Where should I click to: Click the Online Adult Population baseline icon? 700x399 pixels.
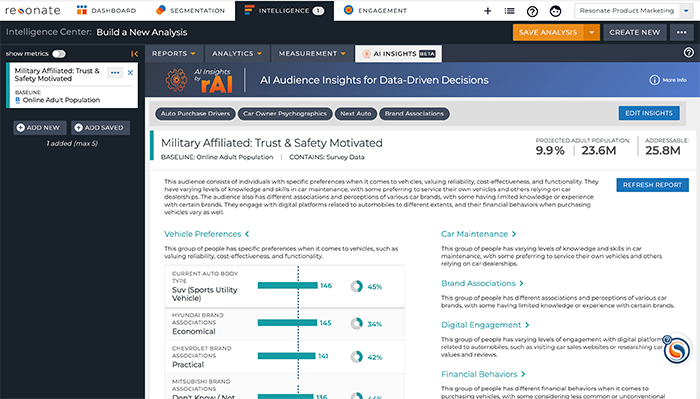[x=18, y=100]
